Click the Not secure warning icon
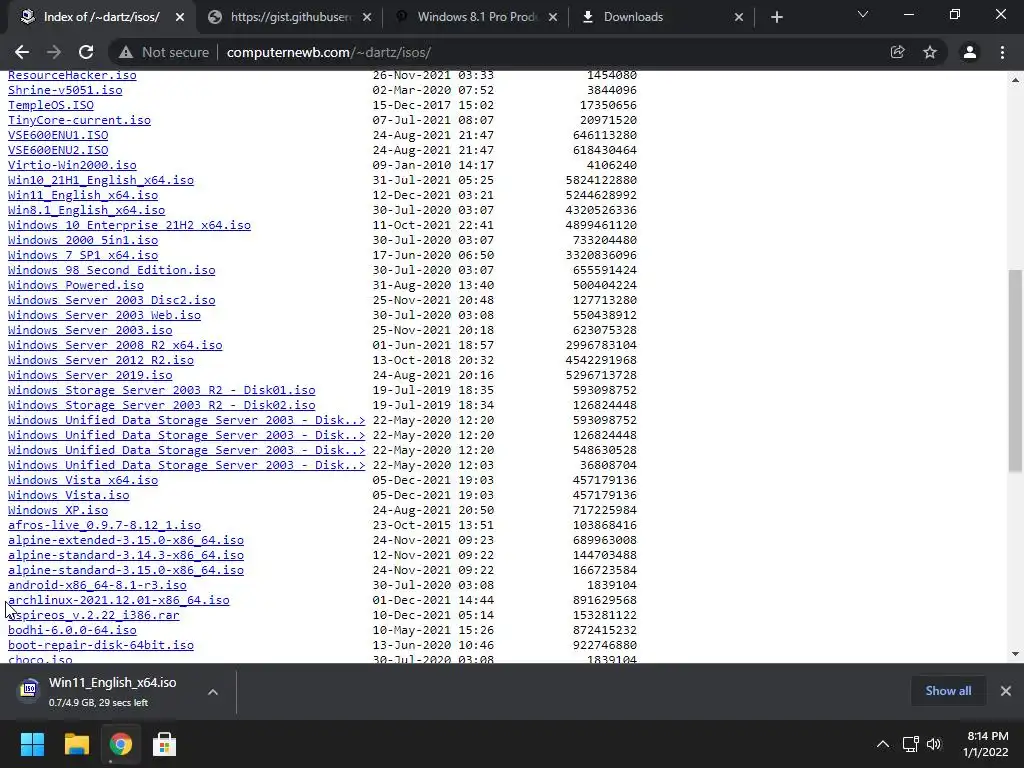Viewport: 1024px width, 768px height. point(126,52)
